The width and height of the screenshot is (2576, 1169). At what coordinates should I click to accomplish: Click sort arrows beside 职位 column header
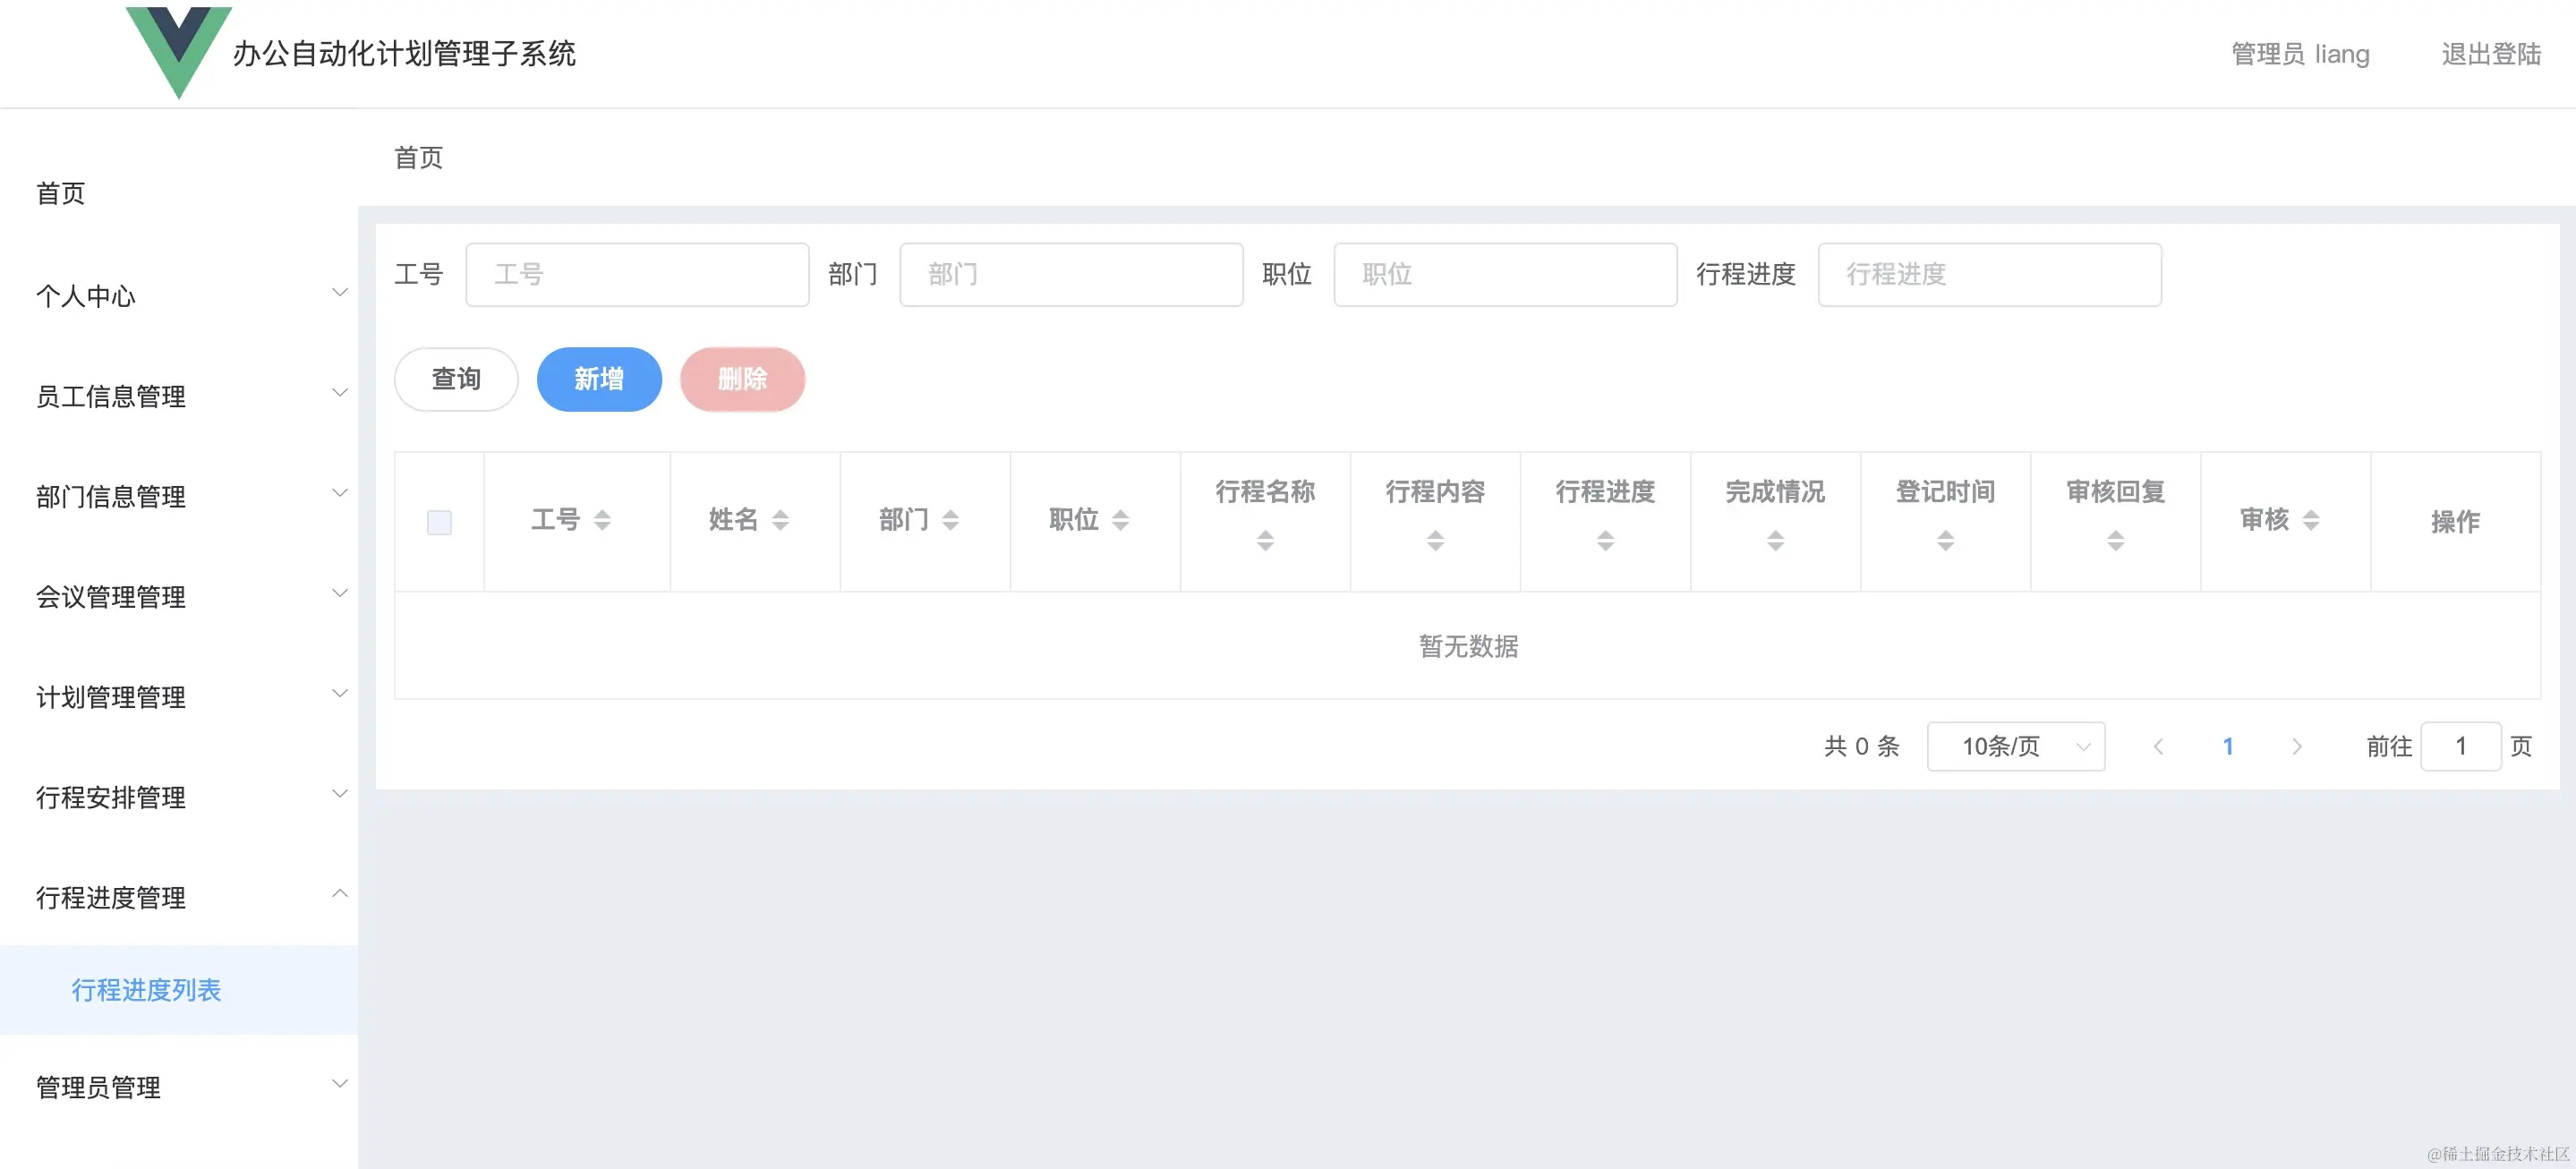click(1120, 520)
